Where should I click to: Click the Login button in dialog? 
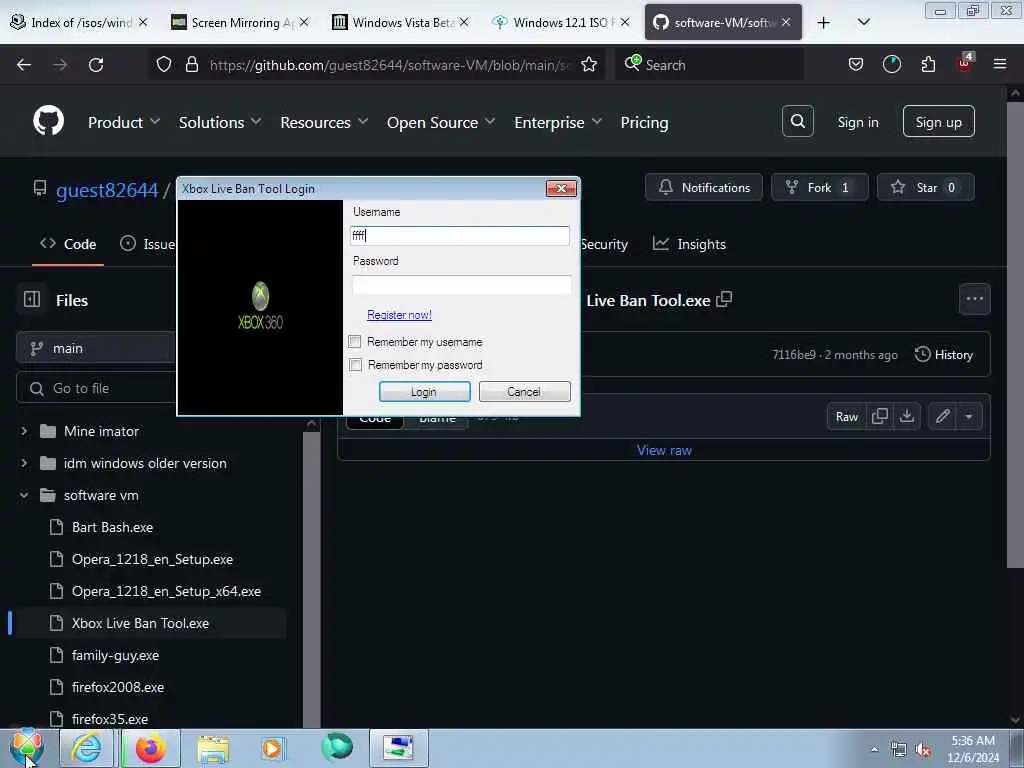(424, 391)
